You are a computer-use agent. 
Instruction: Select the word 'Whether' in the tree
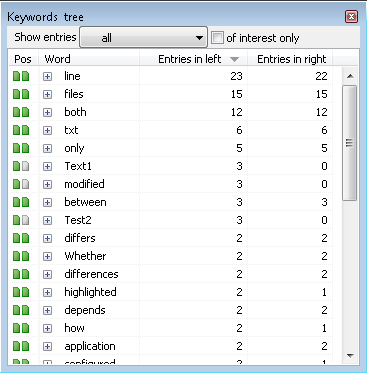(x=85, y=256)
